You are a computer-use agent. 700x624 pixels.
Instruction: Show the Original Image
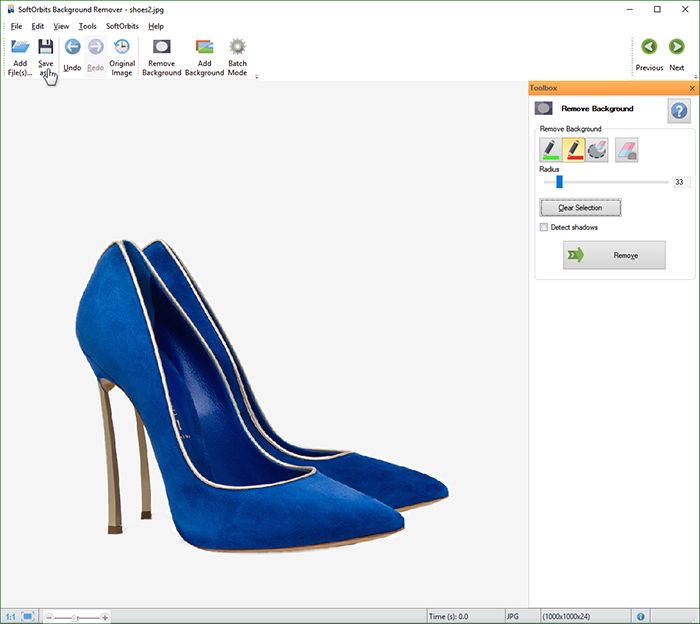(x=122, y=57)
